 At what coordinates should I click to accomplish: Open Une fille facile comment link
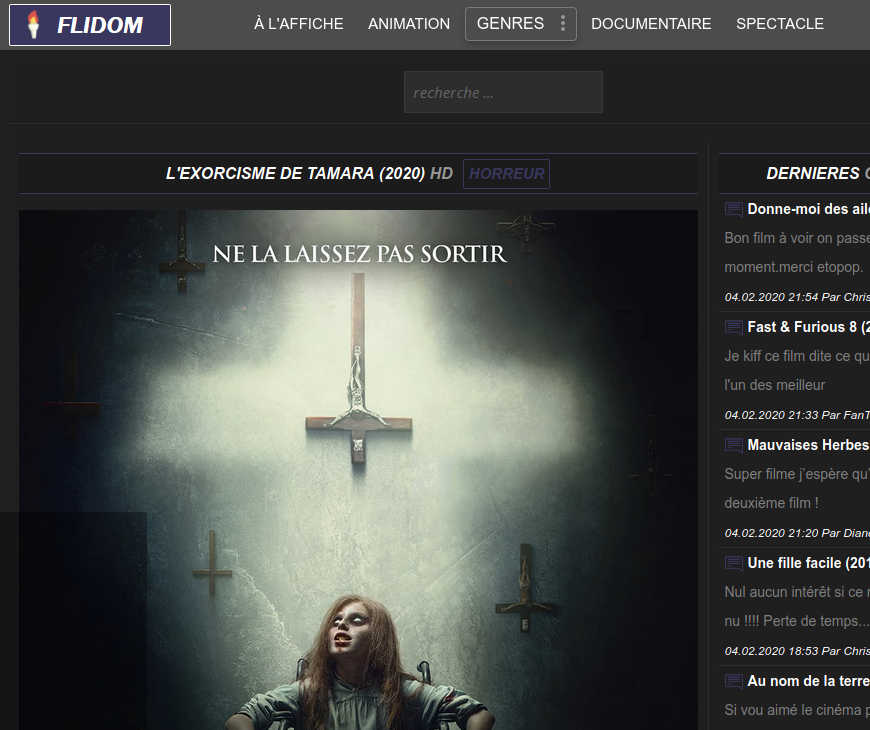click(808, 563)
